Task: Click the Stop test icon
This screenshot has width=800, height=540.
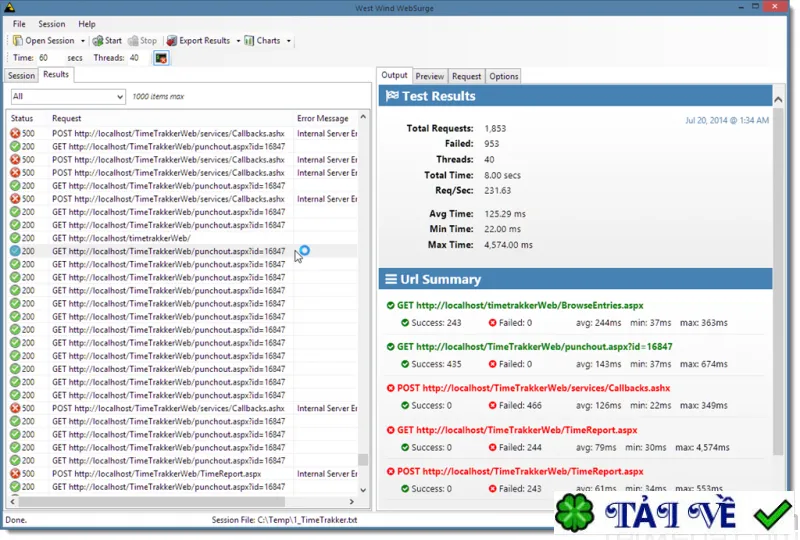Action: 133,40
